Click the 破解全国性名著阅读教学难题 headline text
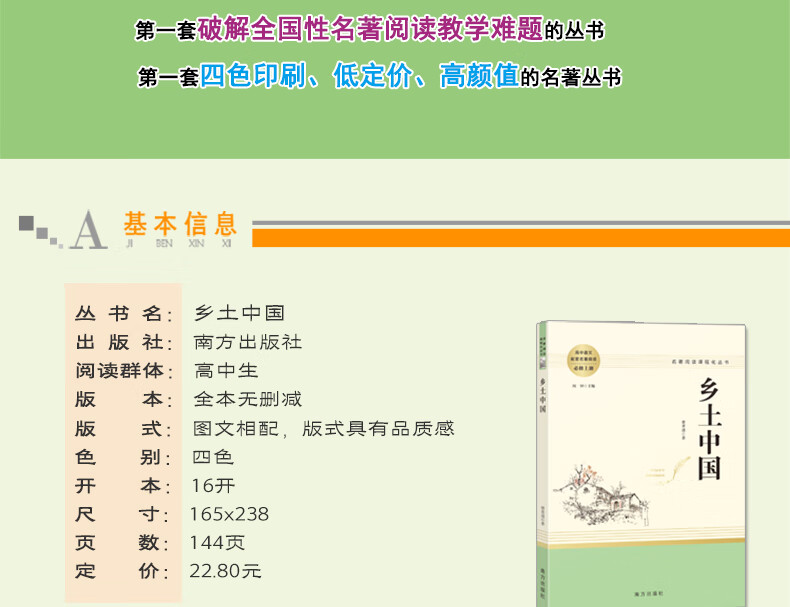Viewport: 790px width, 607px height. [x=370, y=30]
